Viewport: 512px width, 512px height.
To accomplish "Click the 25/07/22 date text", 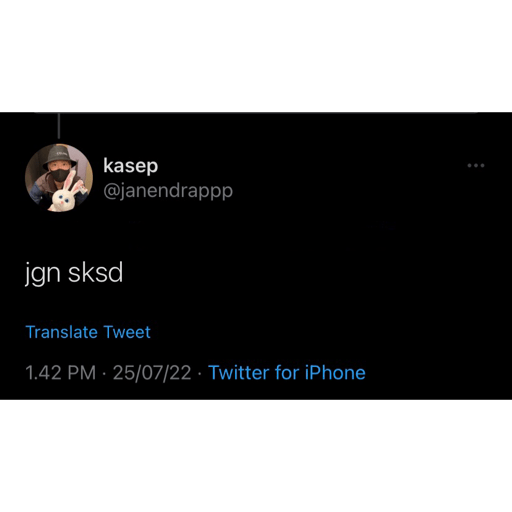I will tap(152, 373).
